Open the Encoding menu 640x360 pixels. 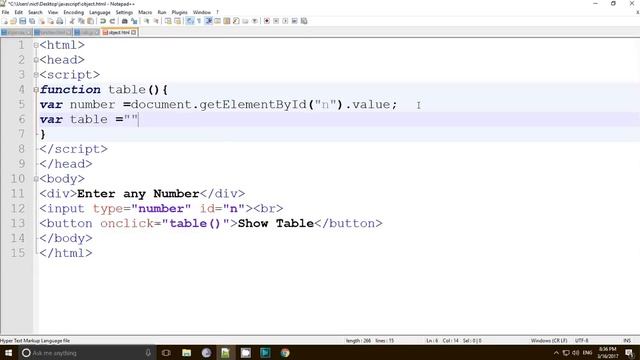coord(73,12)
